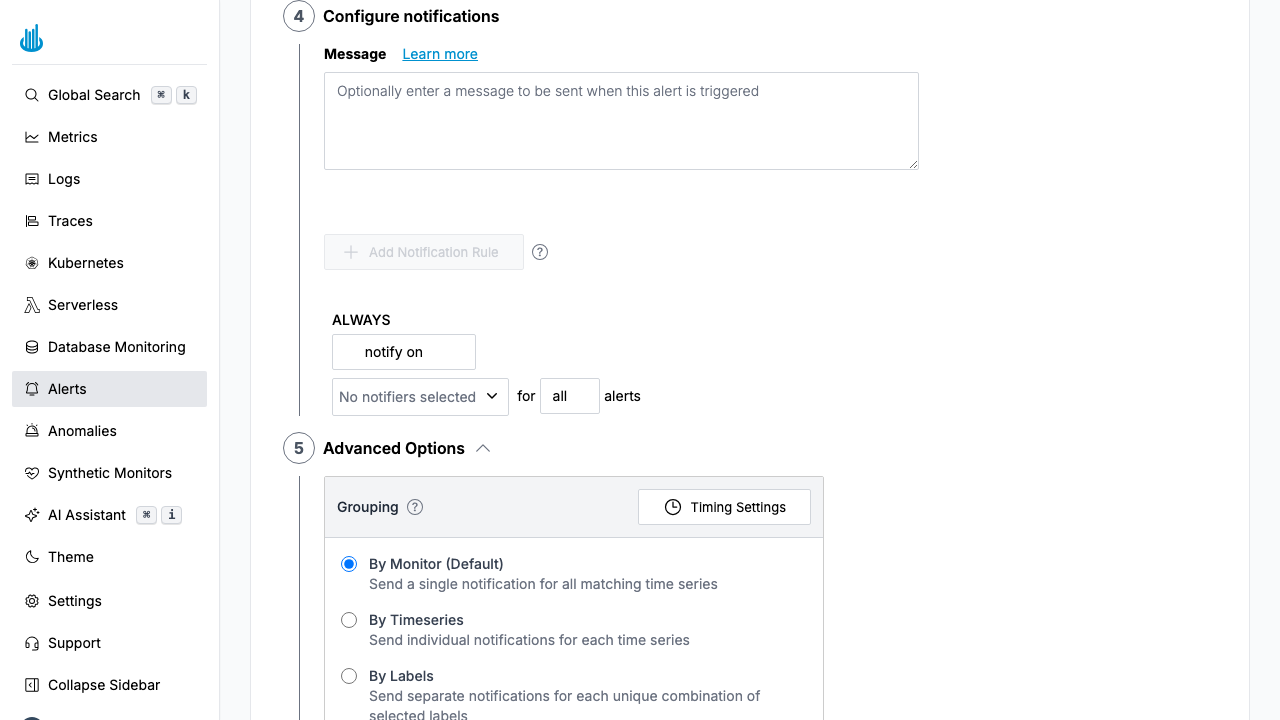Open Database Monitoring
Screen dimensions: 1280x720
(116, 347)
